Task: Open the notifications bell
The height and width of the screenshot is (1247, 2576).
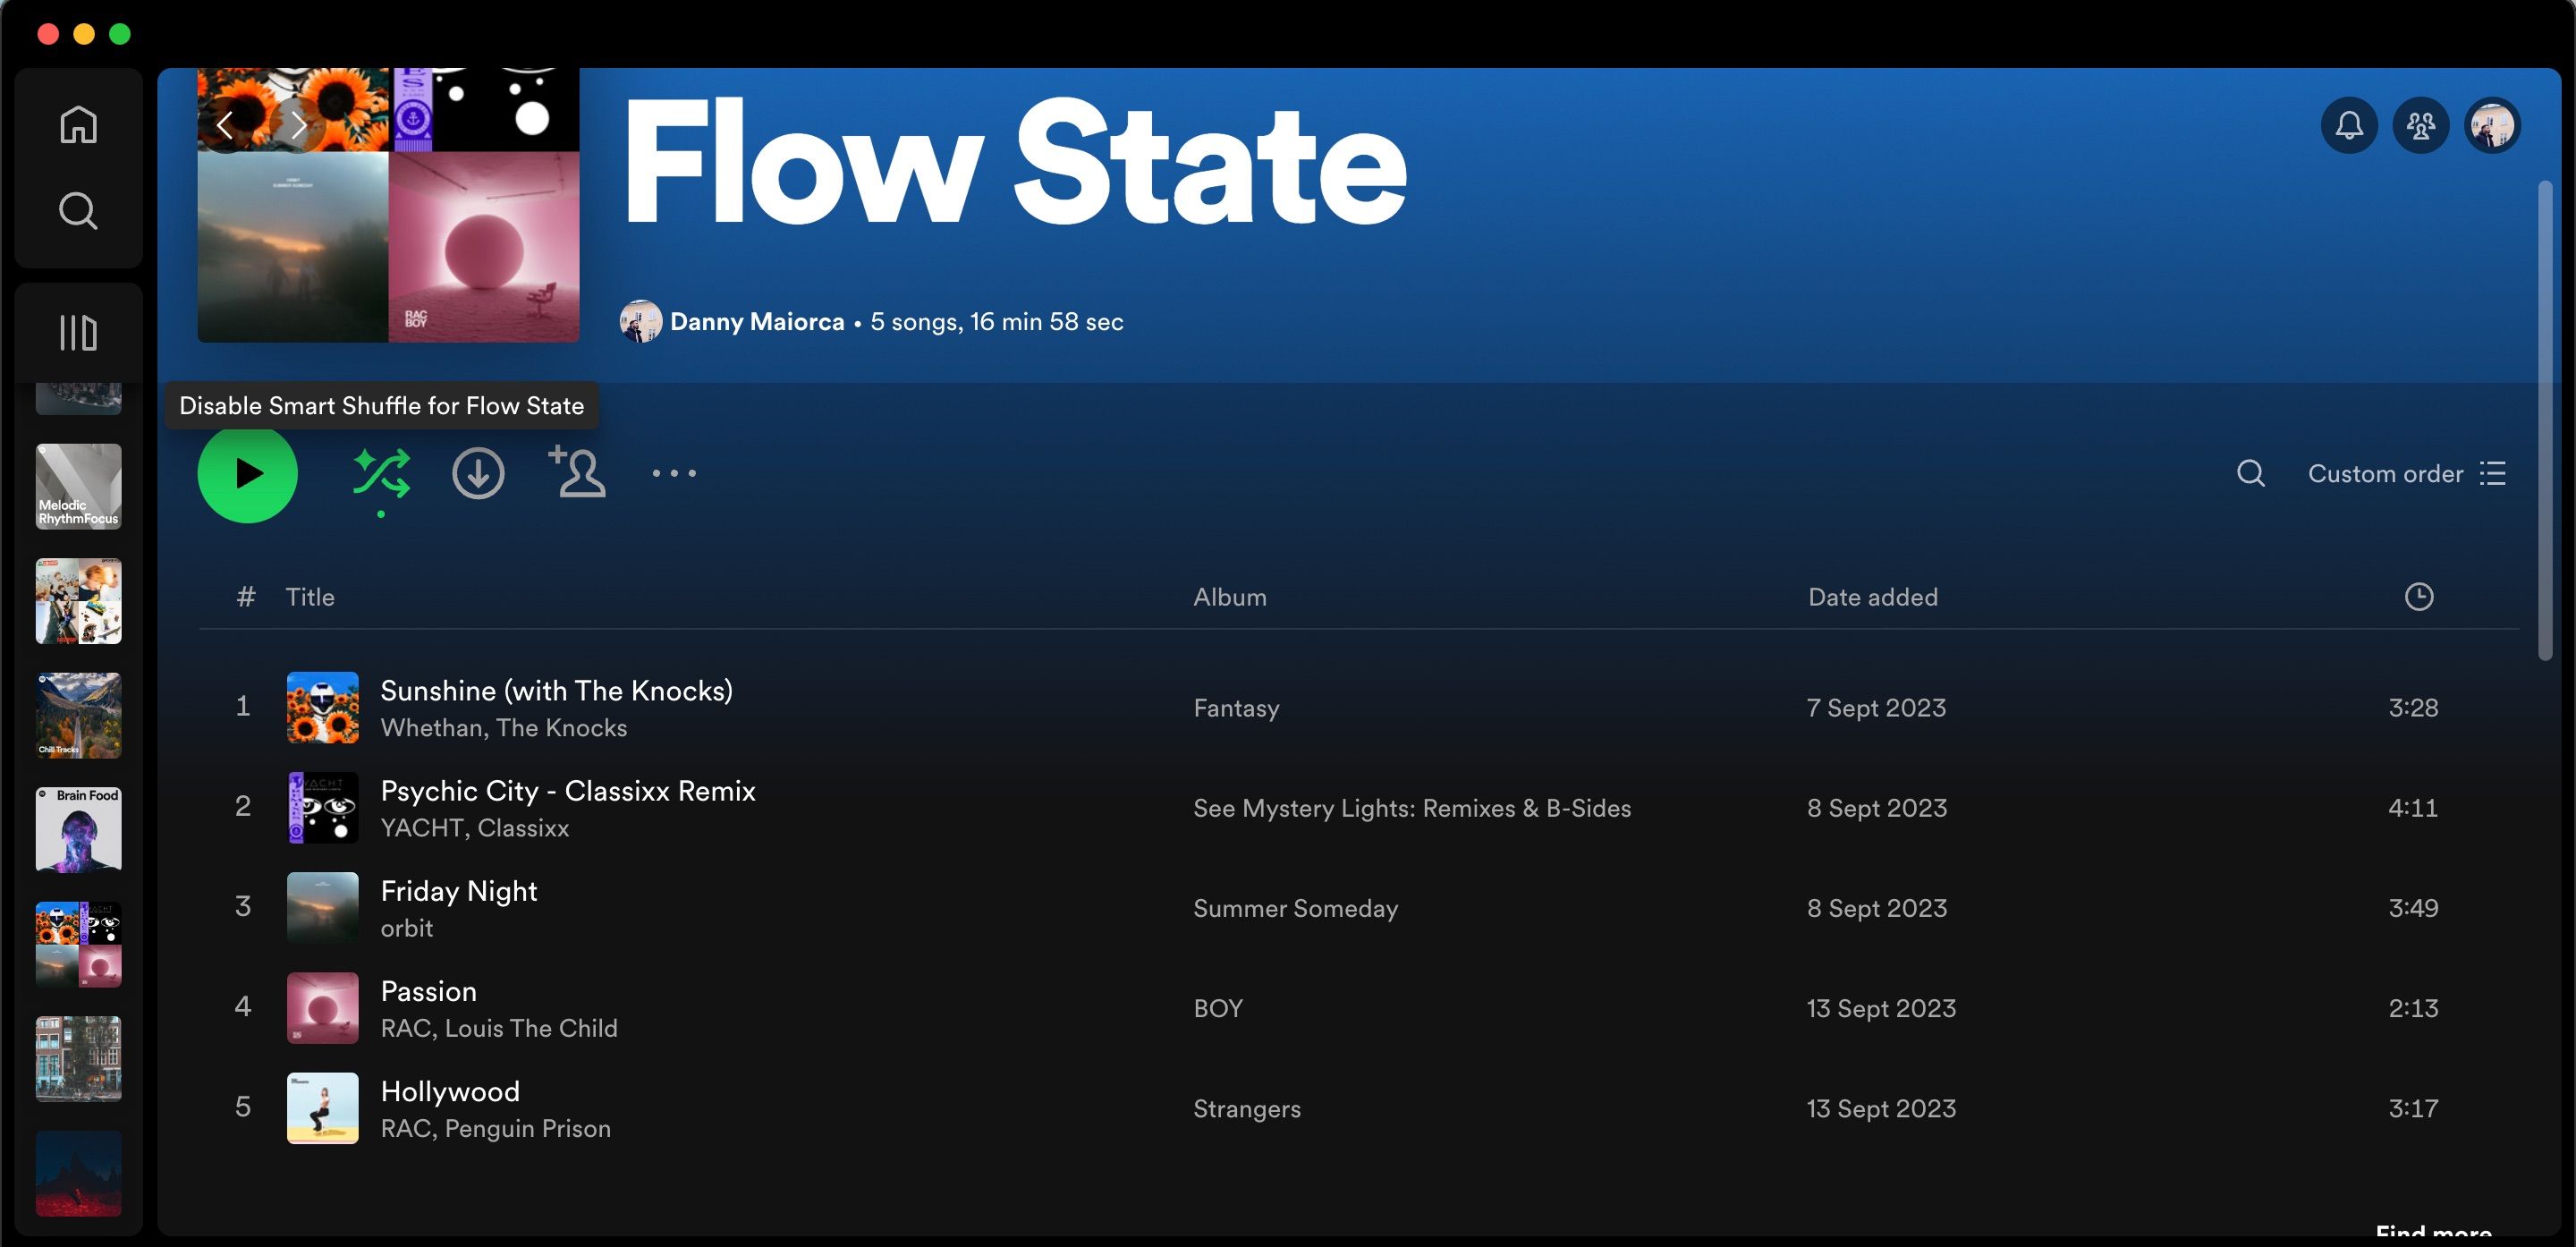Action: (x=2349, y=124)
